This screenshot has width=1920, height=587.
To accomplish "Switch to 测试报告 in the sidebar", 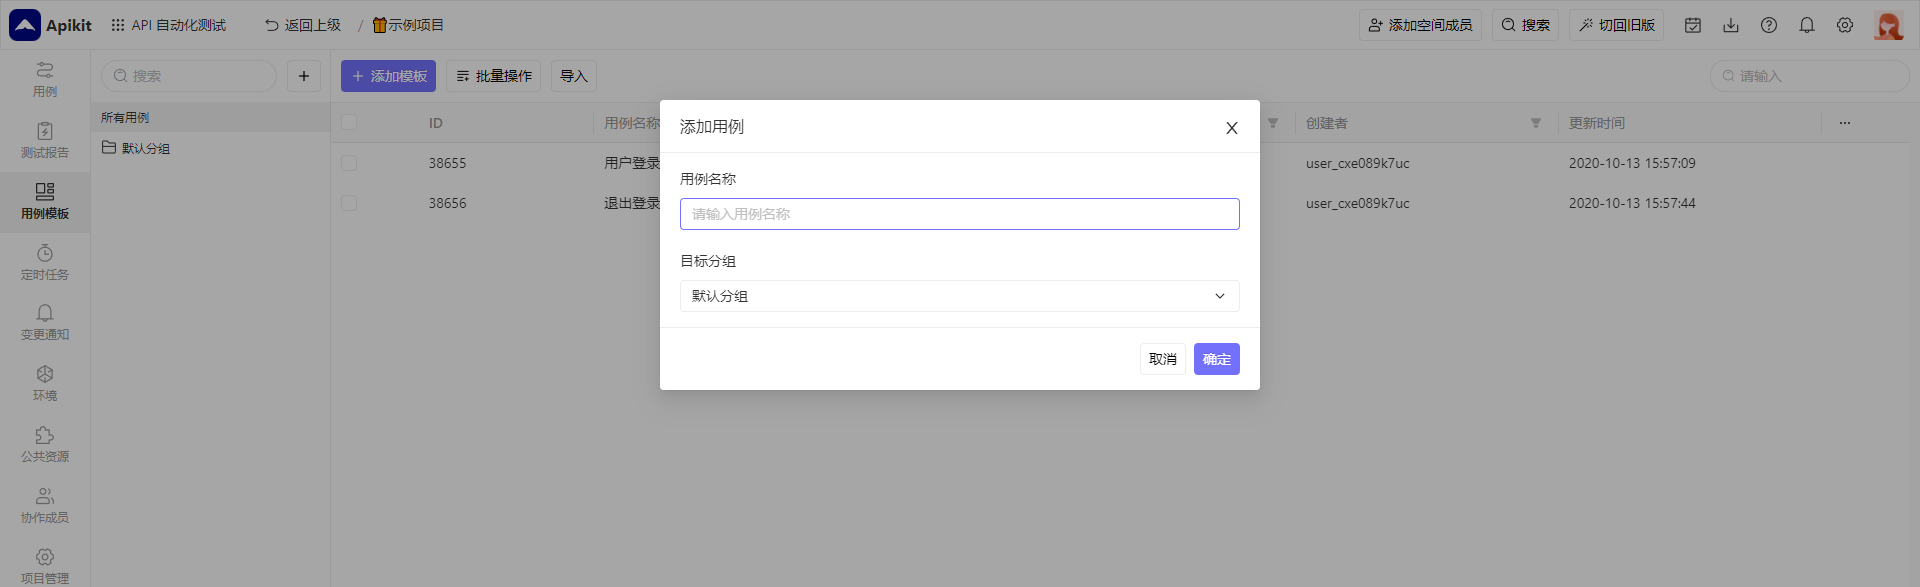I will [45, 140].
